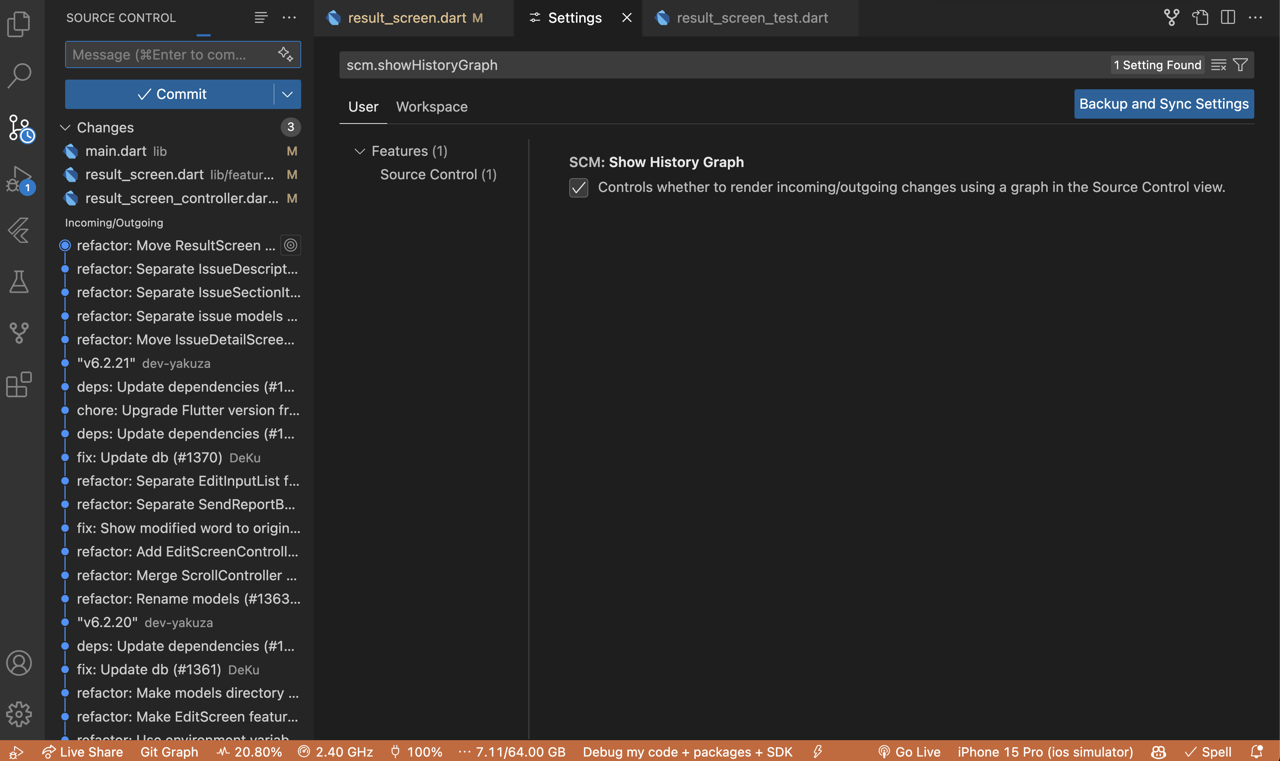This screenshot has width=1280, height=761.
Task: Open the Accounts icon
Action: coord(19,663)
